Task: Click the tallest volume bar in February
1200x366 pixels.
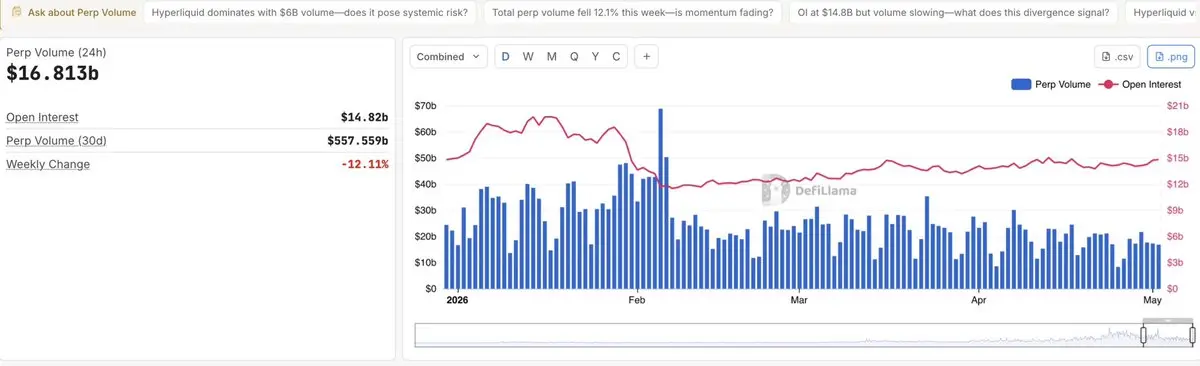Action: pos(661,198)
